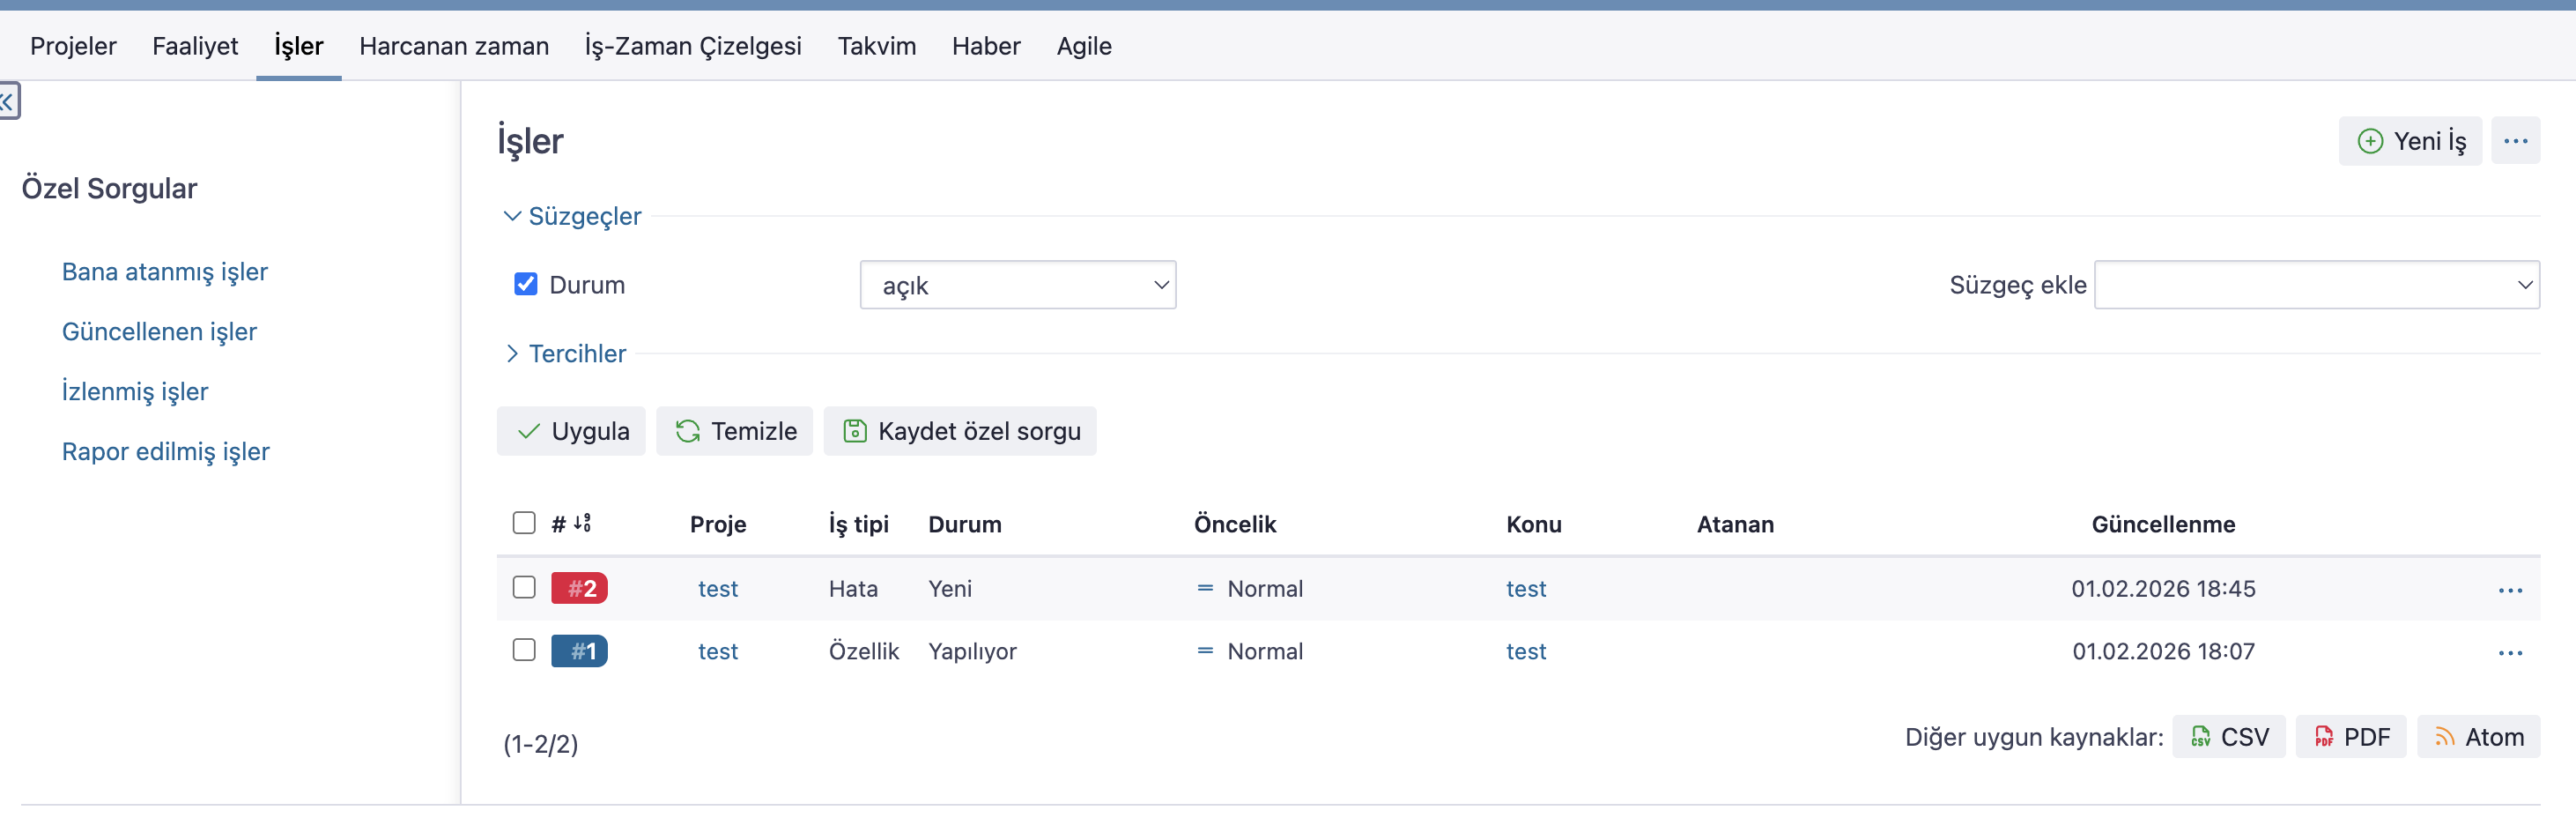
Task: Open the açık status dropdown
Action: pyautogui.click(x=1017, y=286)
